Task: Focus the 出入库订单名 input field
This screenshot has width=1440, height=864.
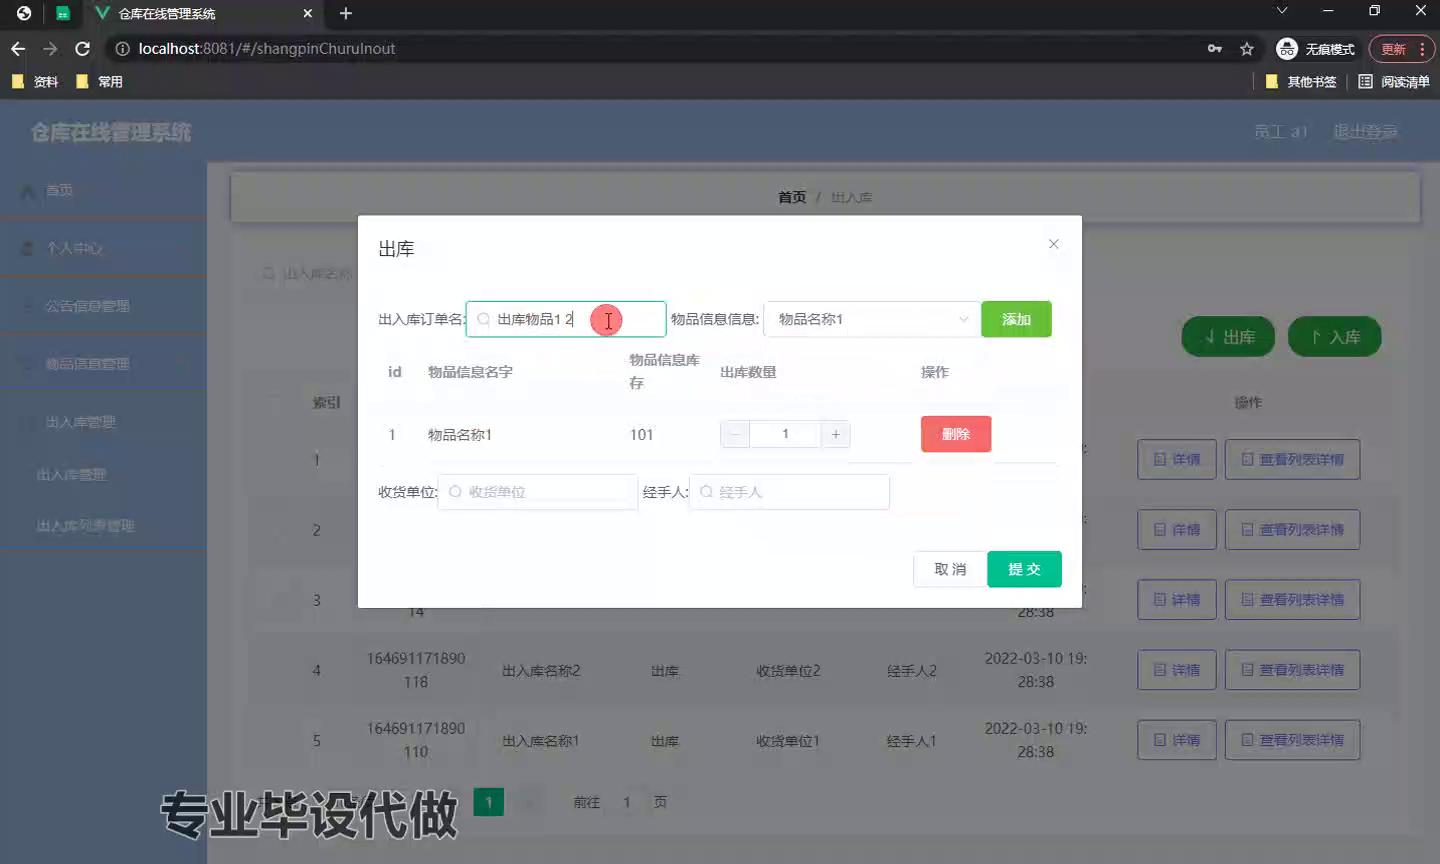Action: coord(566,319)
